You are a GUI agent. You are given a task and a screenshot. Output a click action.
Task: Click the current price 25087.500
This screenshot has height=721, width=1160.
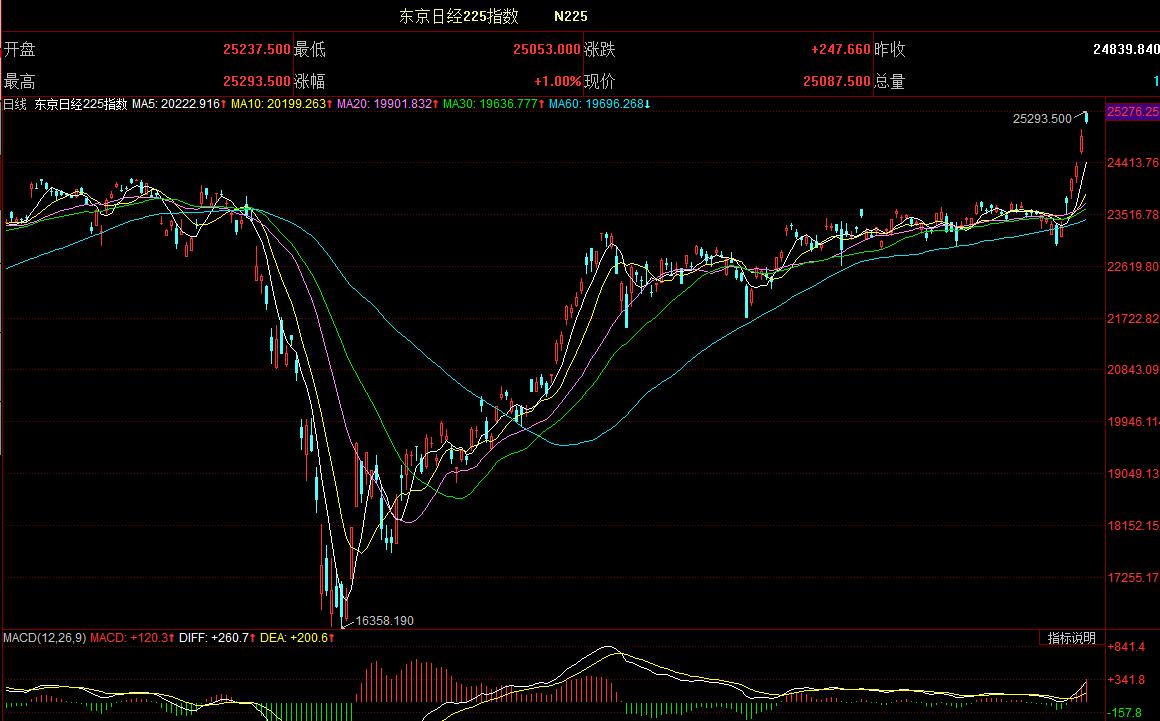[837, 81]
